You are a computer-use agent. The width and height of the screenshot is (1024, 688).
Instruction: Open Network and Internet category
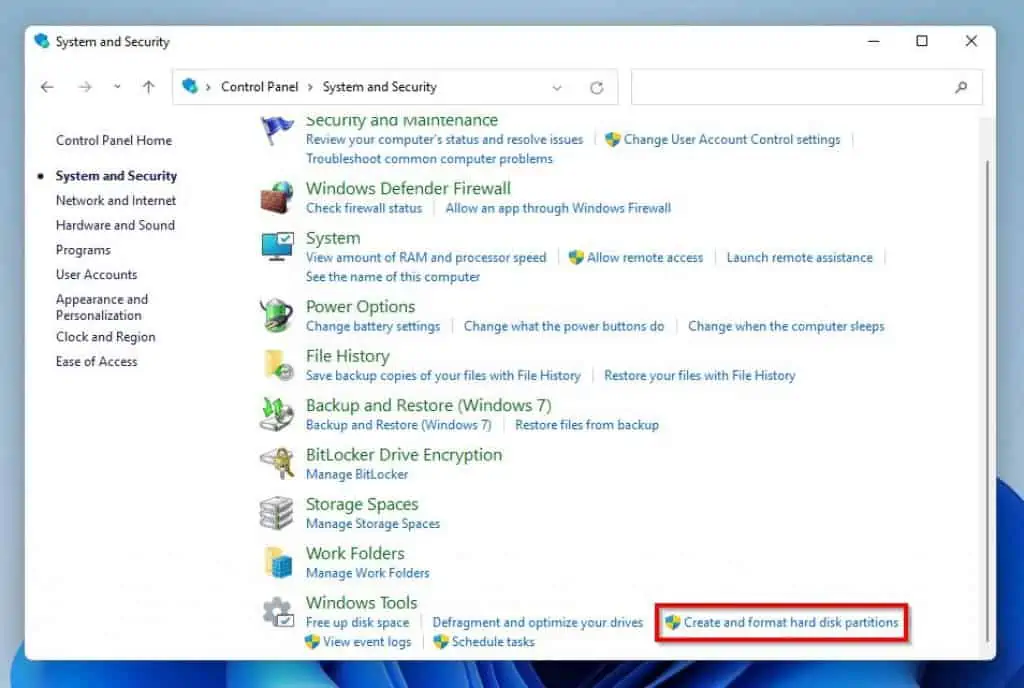click(116, 200)
